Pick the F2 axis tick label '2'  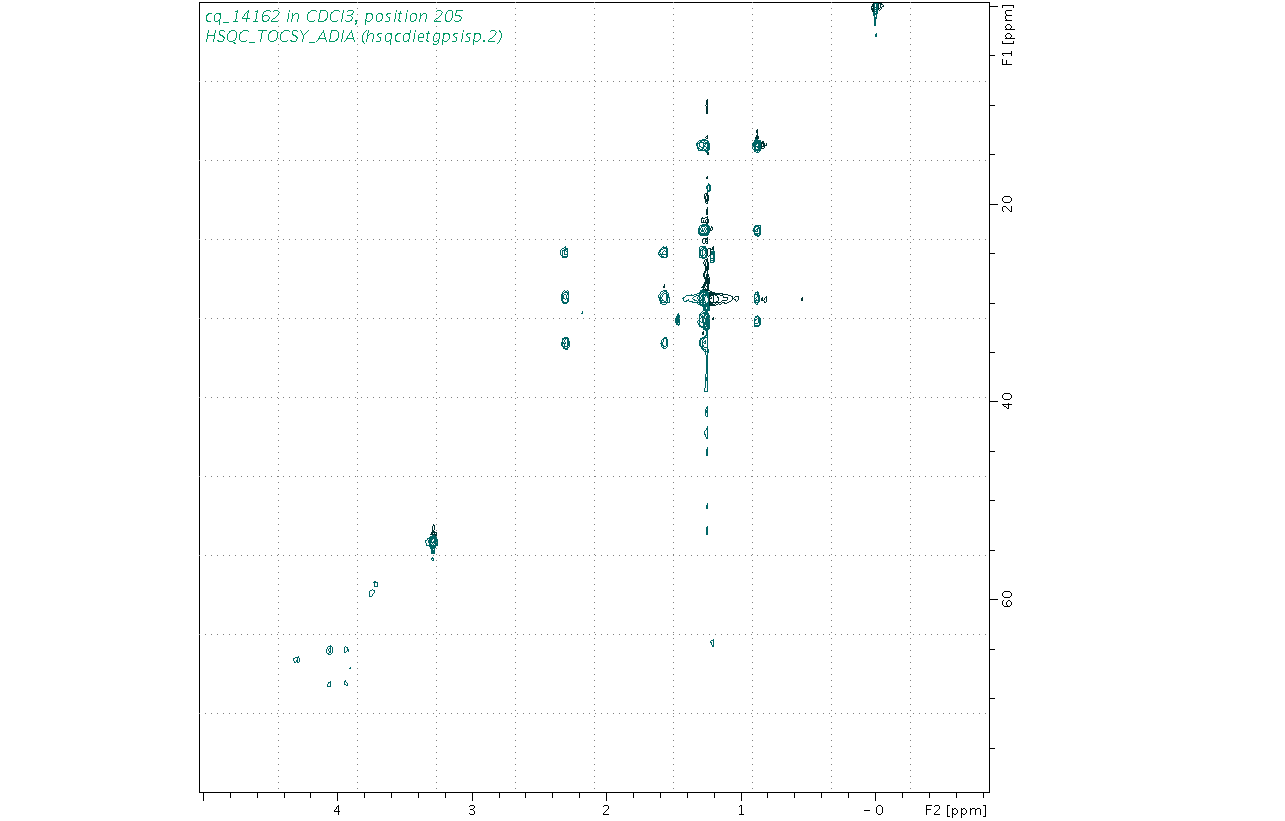[x=607, y=809]
